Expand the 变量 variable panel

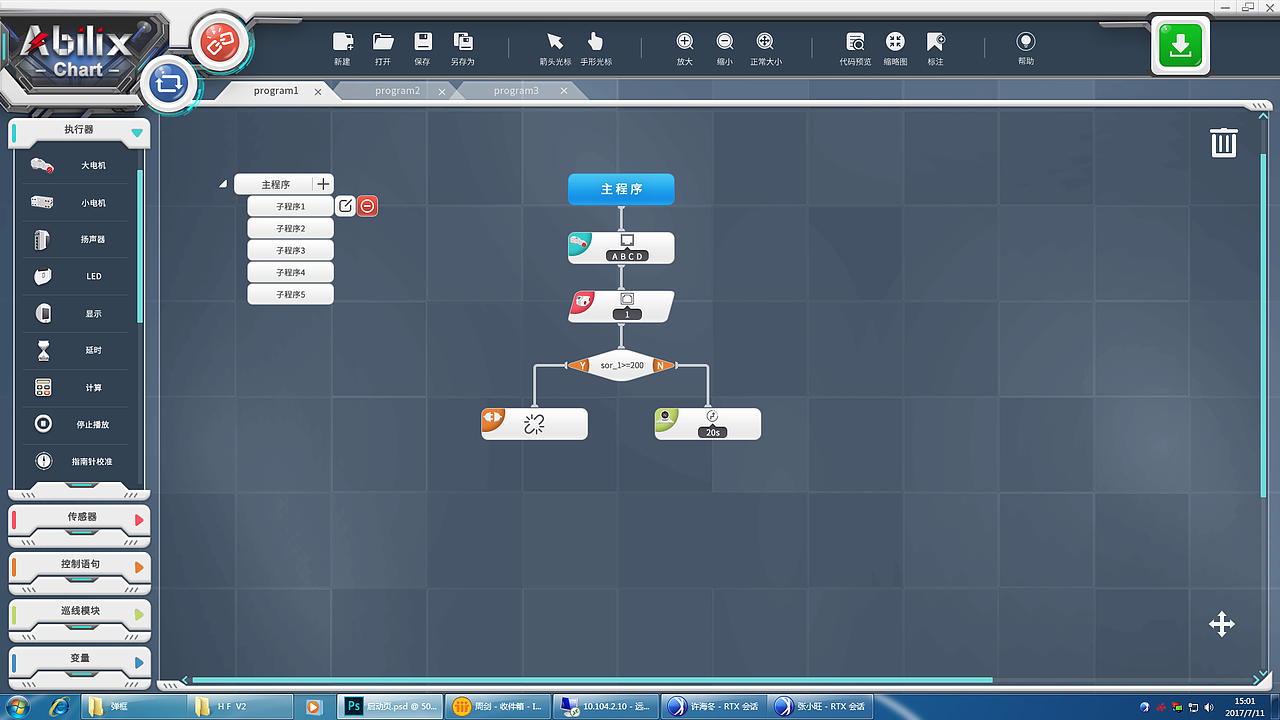click(139, 661)
